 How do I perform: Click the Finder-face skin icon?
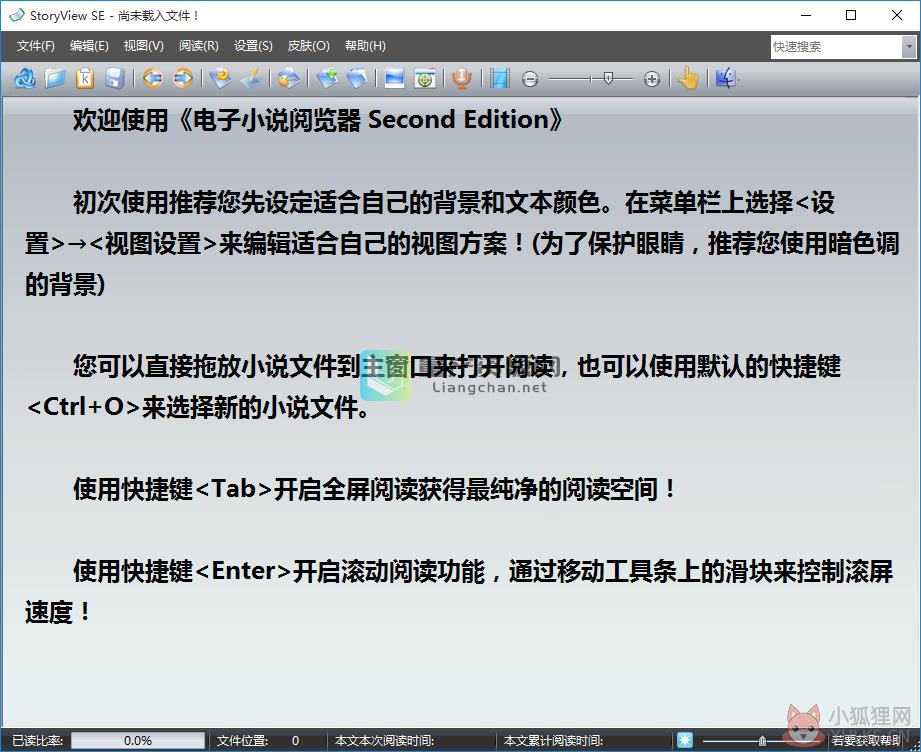(x=726, y=78)
